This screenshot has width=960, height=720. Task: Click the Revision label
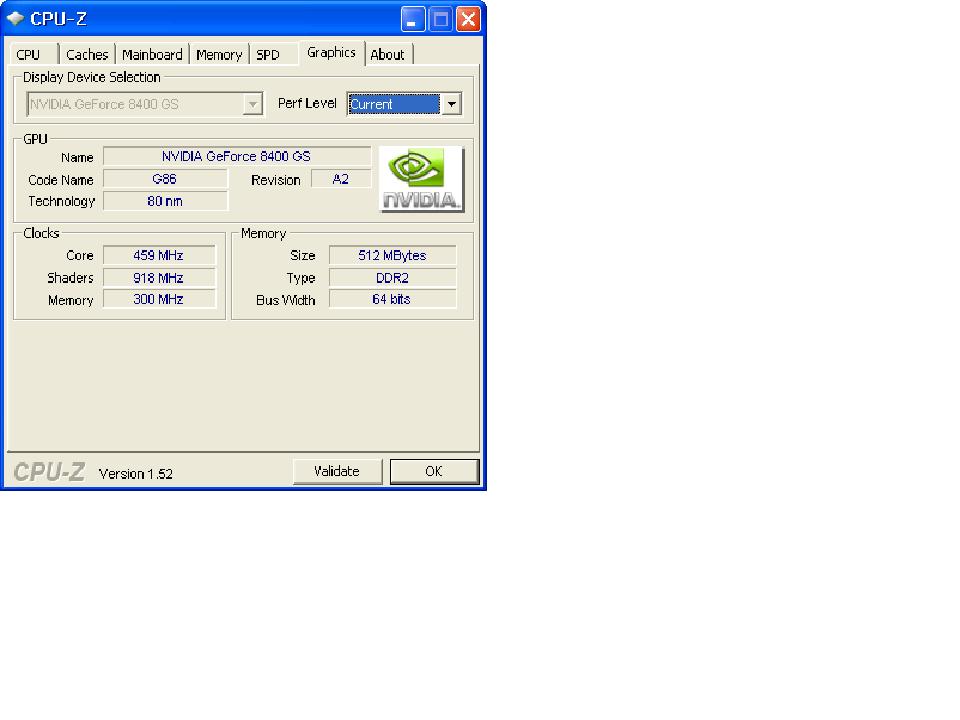point(276,180)
